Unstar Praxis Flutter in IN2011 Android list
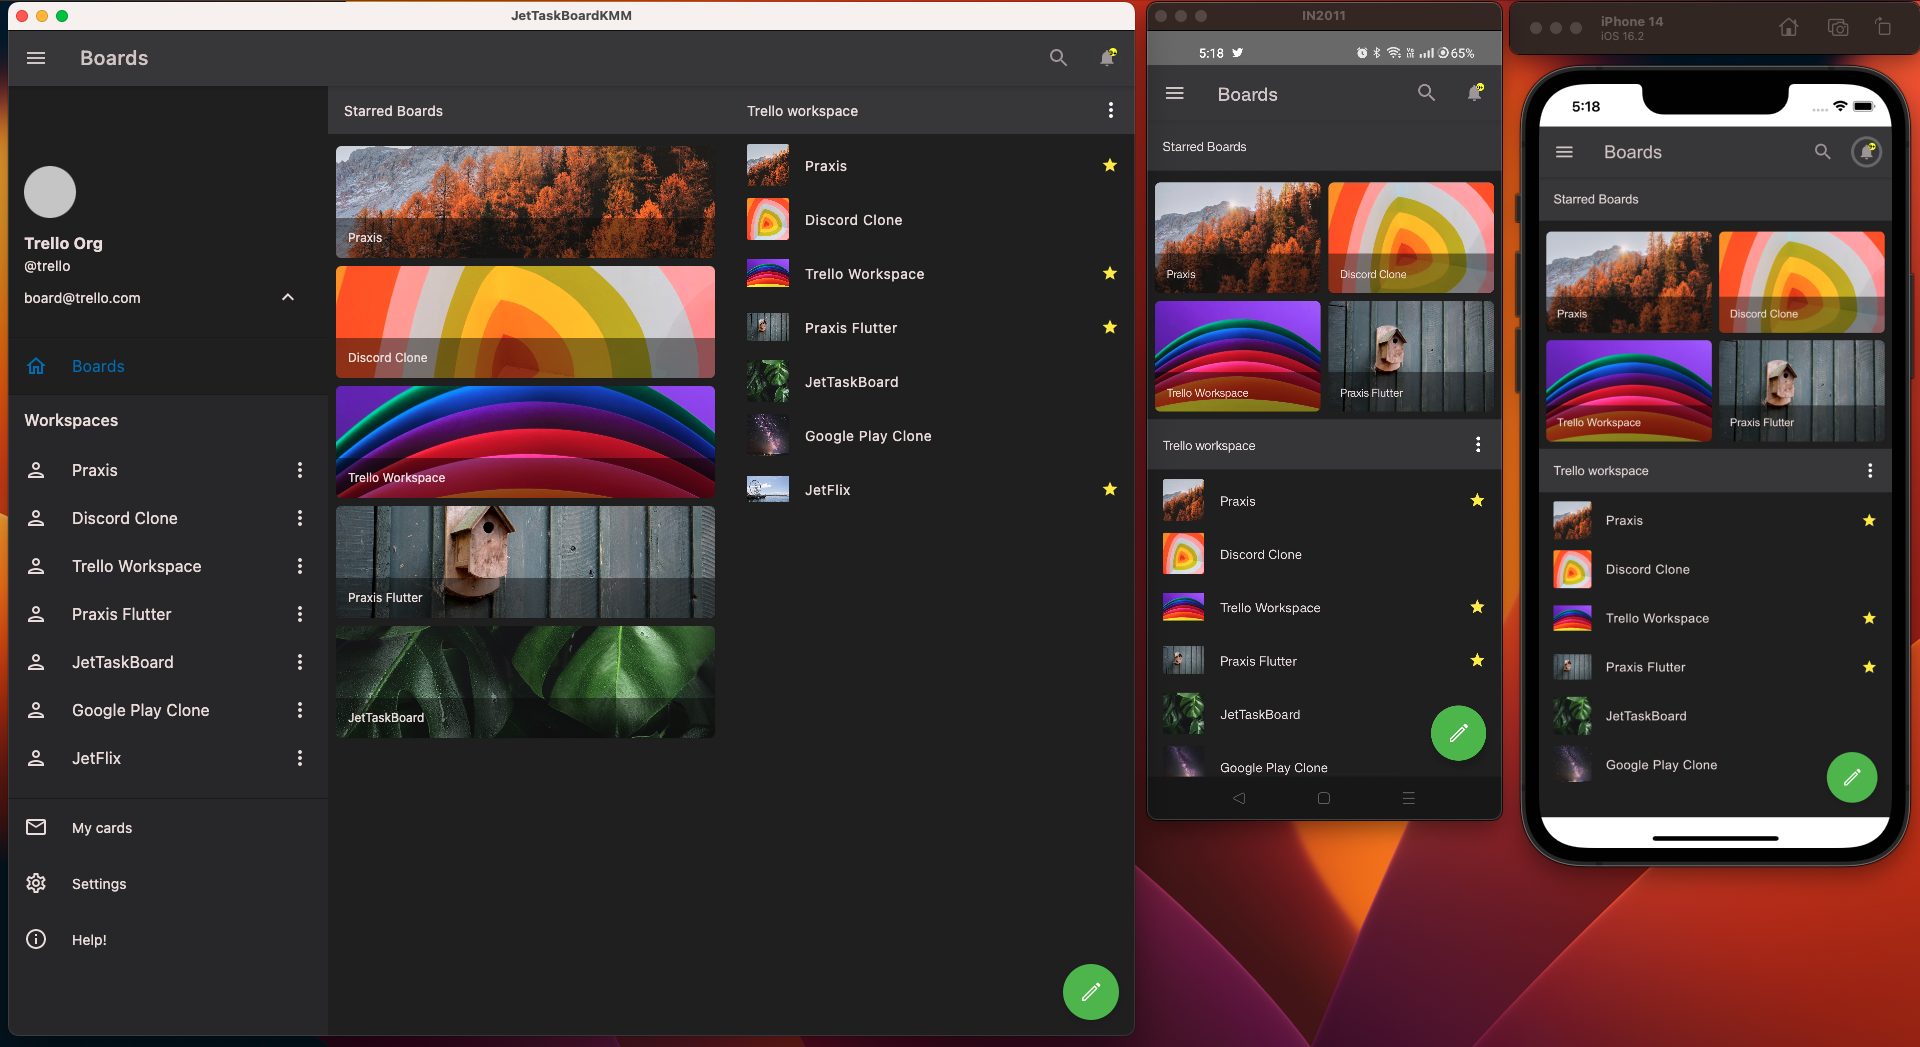Screen dimensions: 1920x1047 [1477, 660]
